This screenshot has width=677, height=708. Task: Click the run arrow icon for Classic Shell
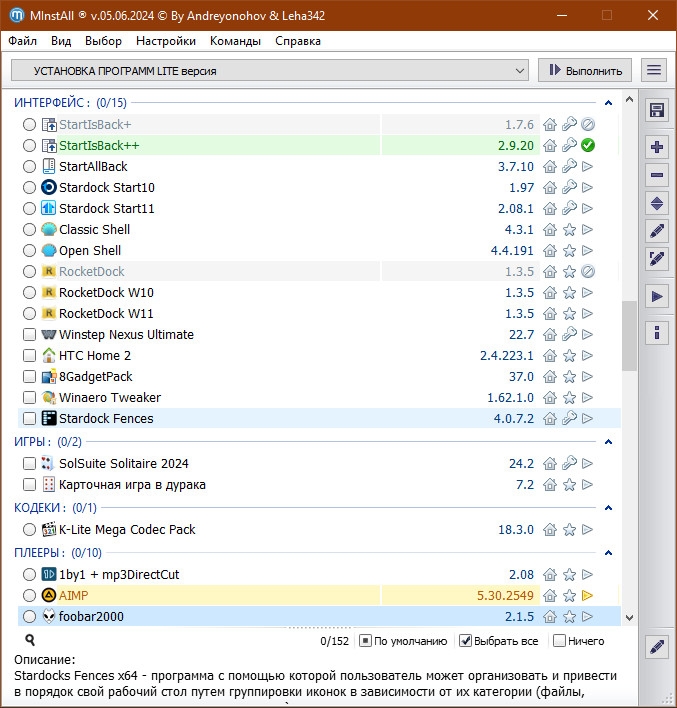point(587,229)
